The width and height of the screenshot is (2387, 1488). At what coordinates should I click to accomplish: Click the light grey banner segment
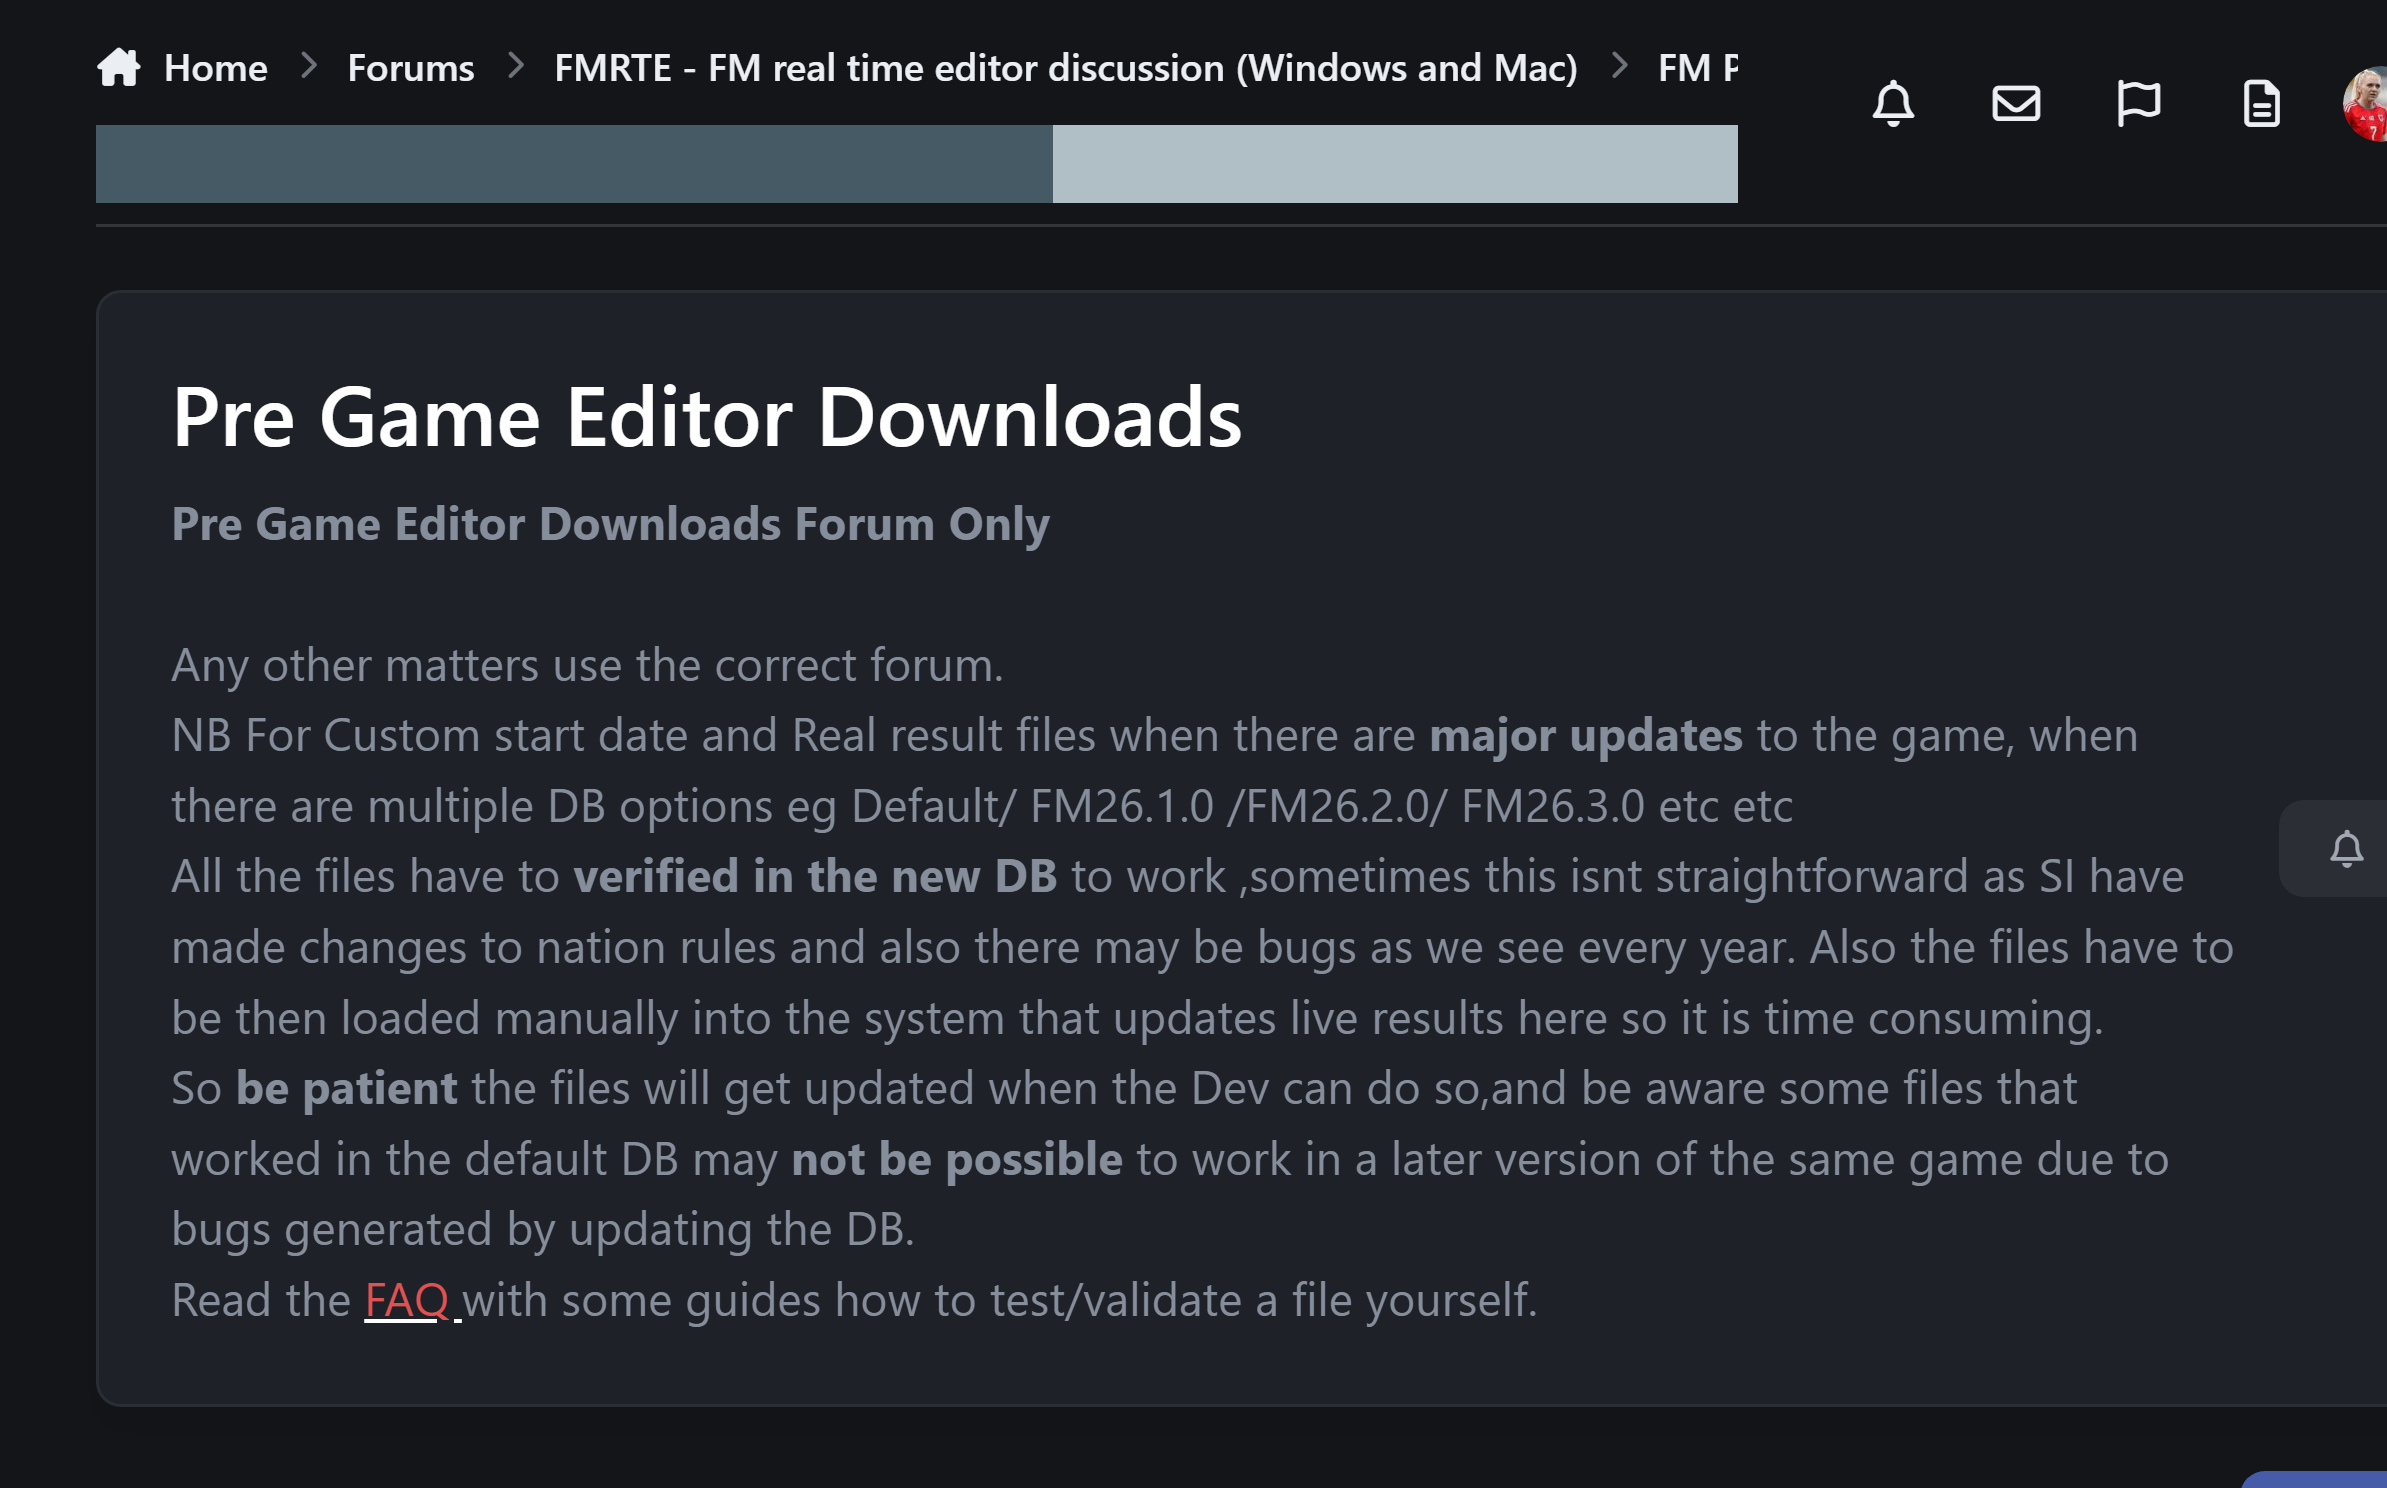1395,164
